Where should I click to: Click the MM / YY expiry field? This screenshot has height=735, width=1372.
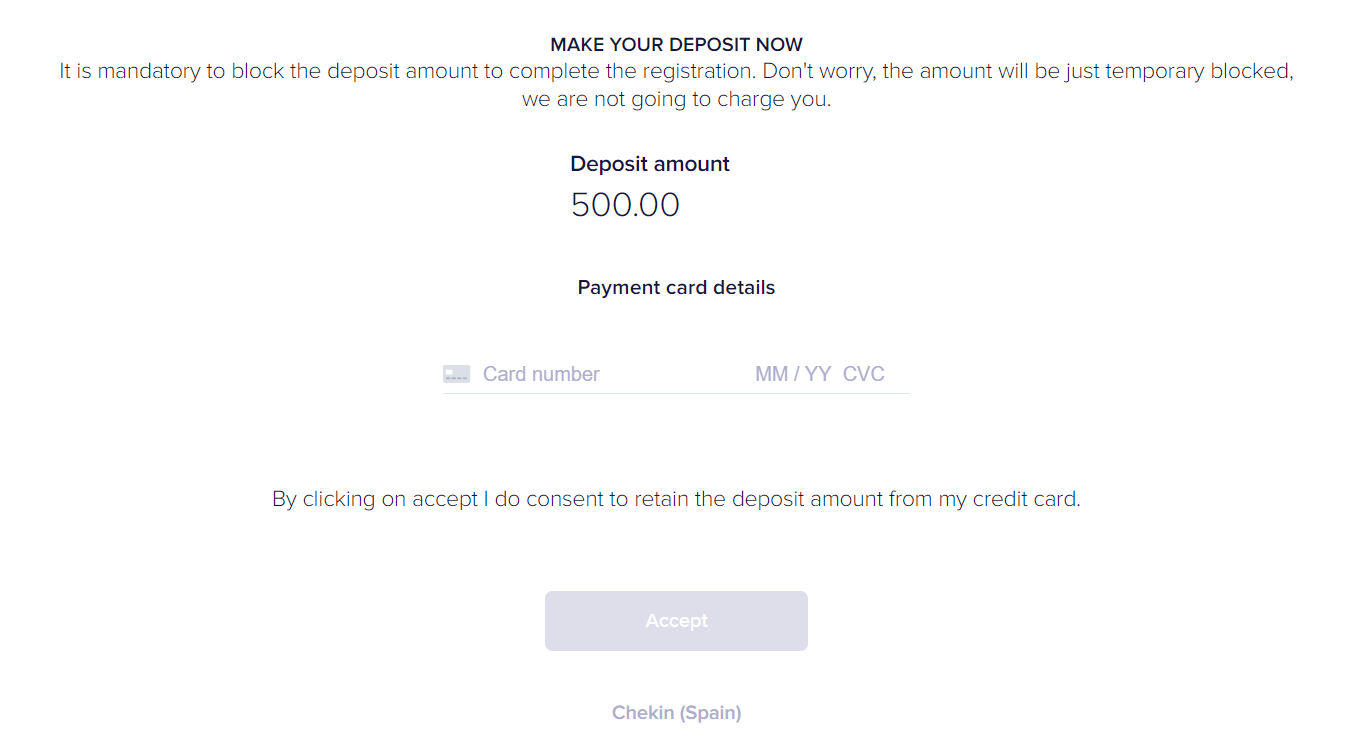click(793, 374)
